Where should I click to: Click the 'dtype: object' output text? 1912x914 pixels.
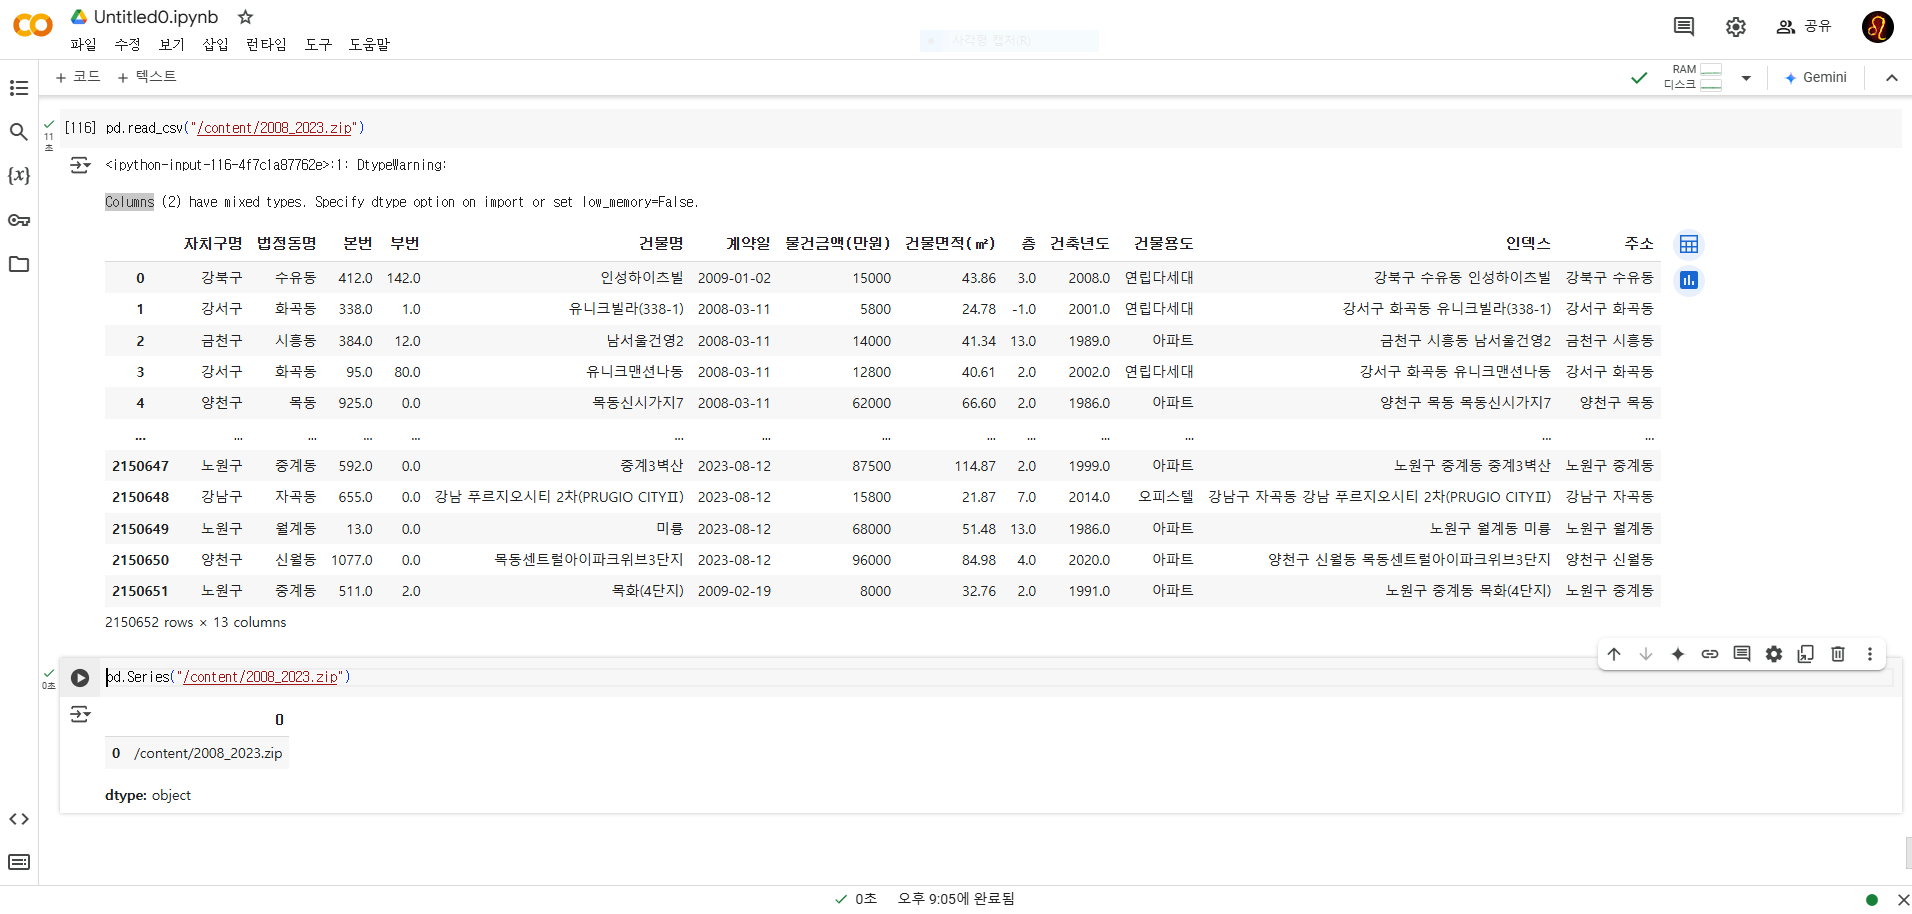point(148,795)
